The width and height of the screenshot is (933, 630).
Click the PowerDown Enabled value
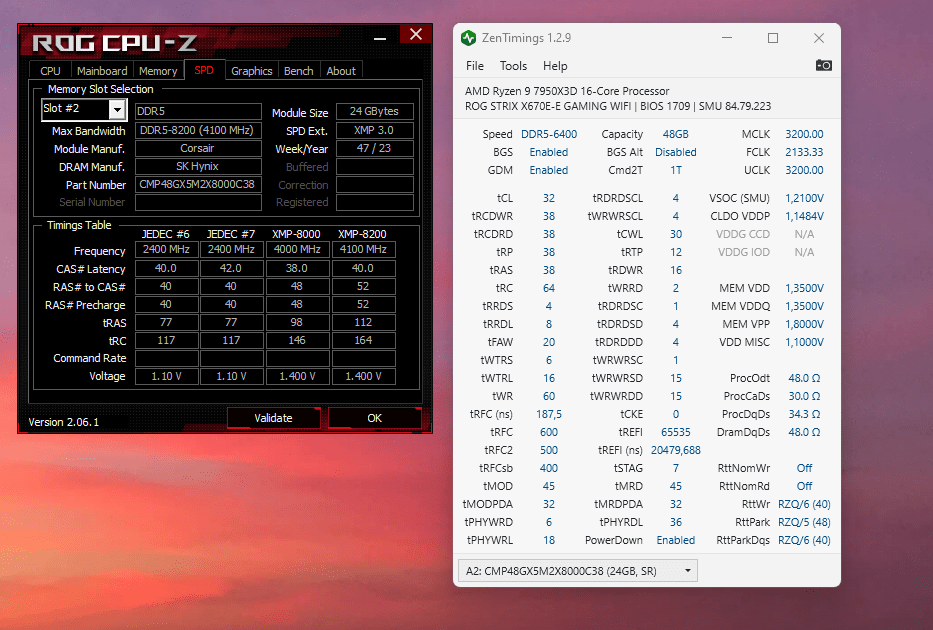click(x=675, y=540)
